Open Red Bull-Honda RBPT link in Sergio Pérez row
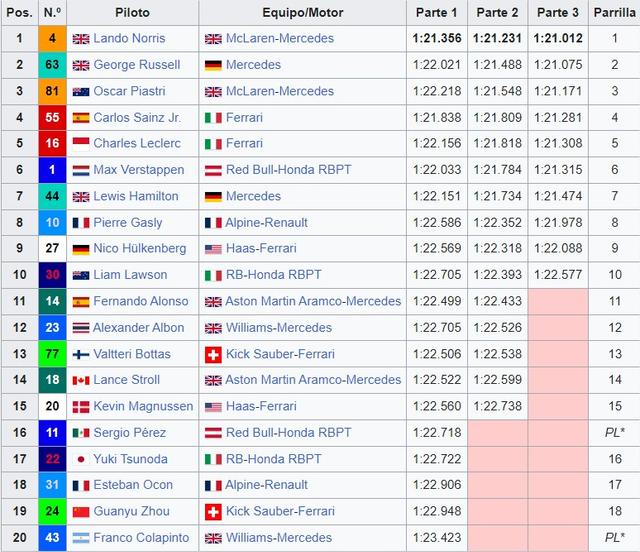The width and height of the screenshot is (640, 552). coord(289,432)
